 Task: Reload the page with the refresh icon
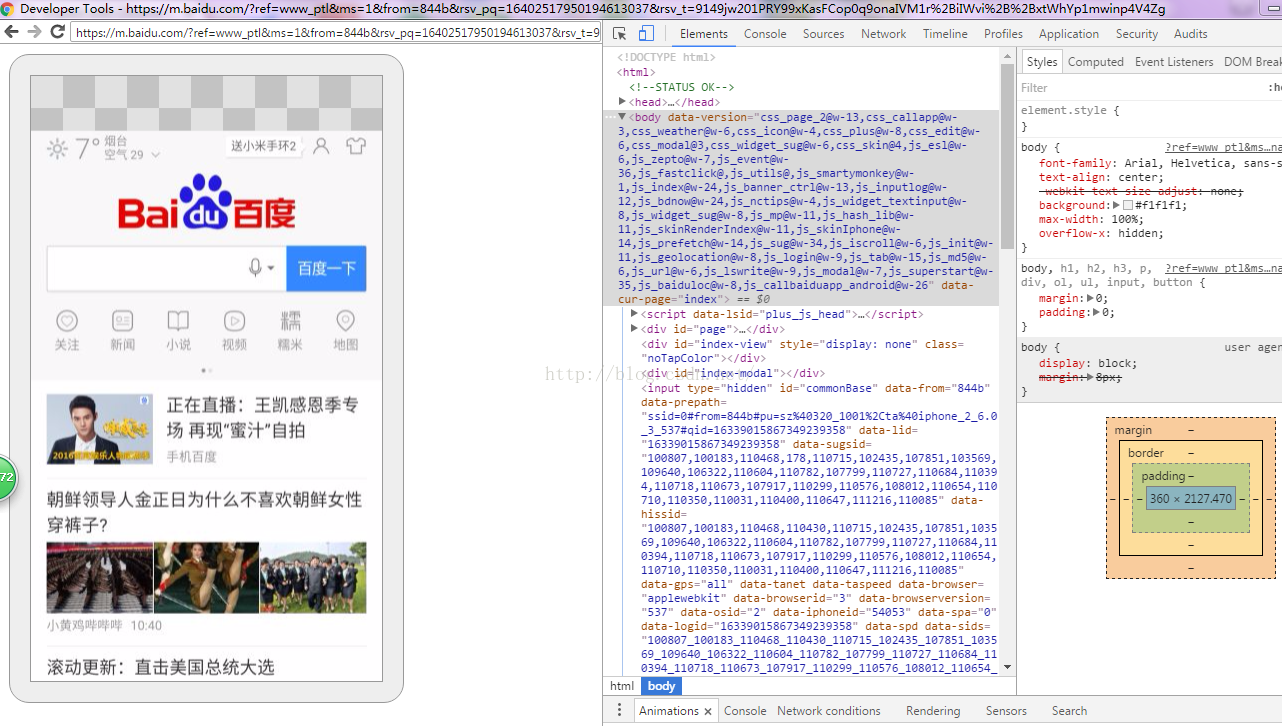(57, 32)
